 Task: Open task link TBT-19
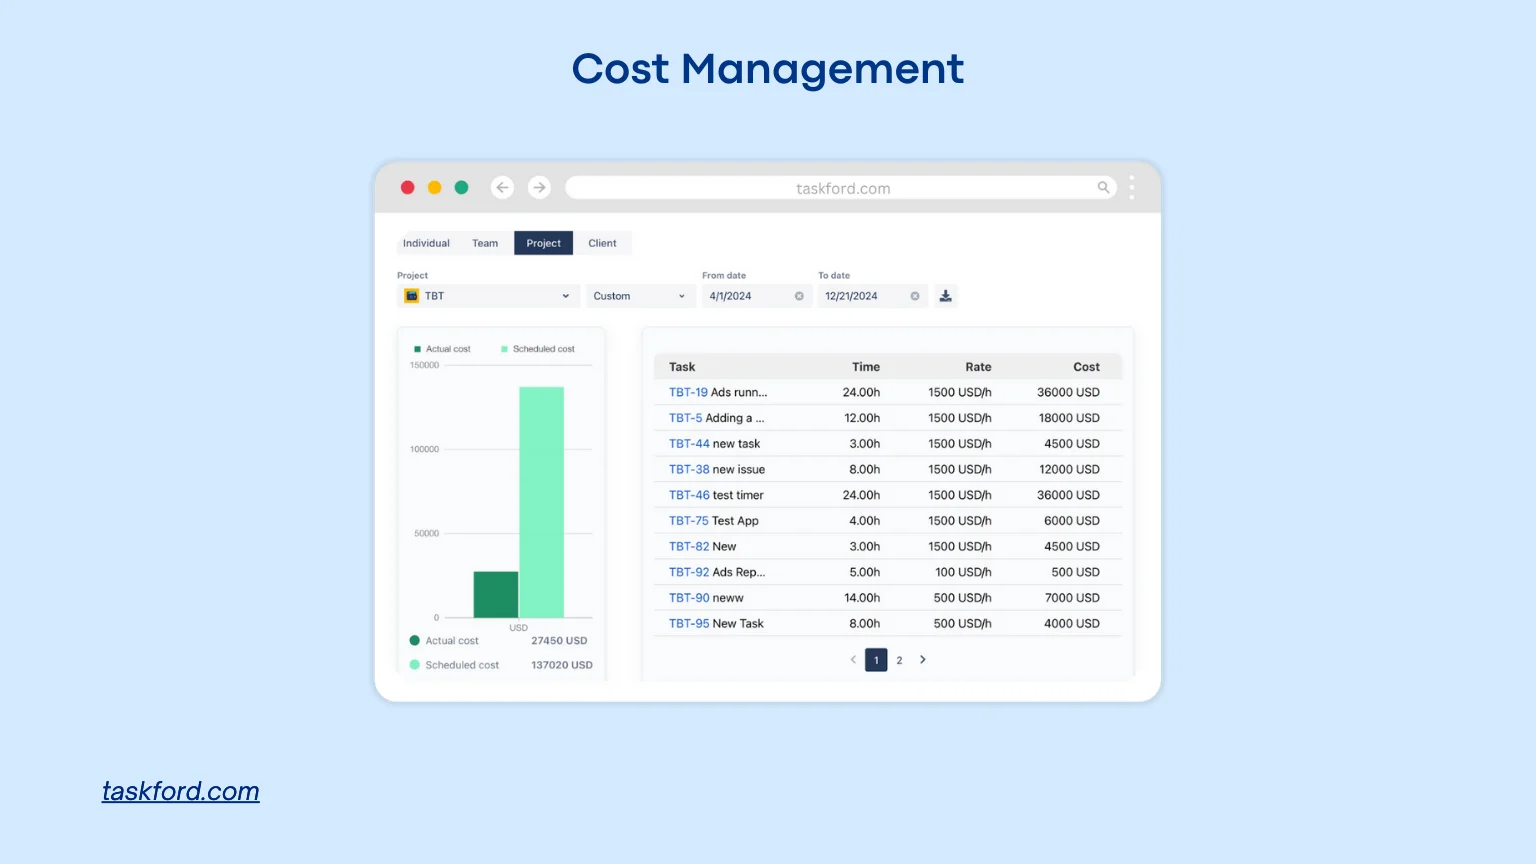coord(688,393)
